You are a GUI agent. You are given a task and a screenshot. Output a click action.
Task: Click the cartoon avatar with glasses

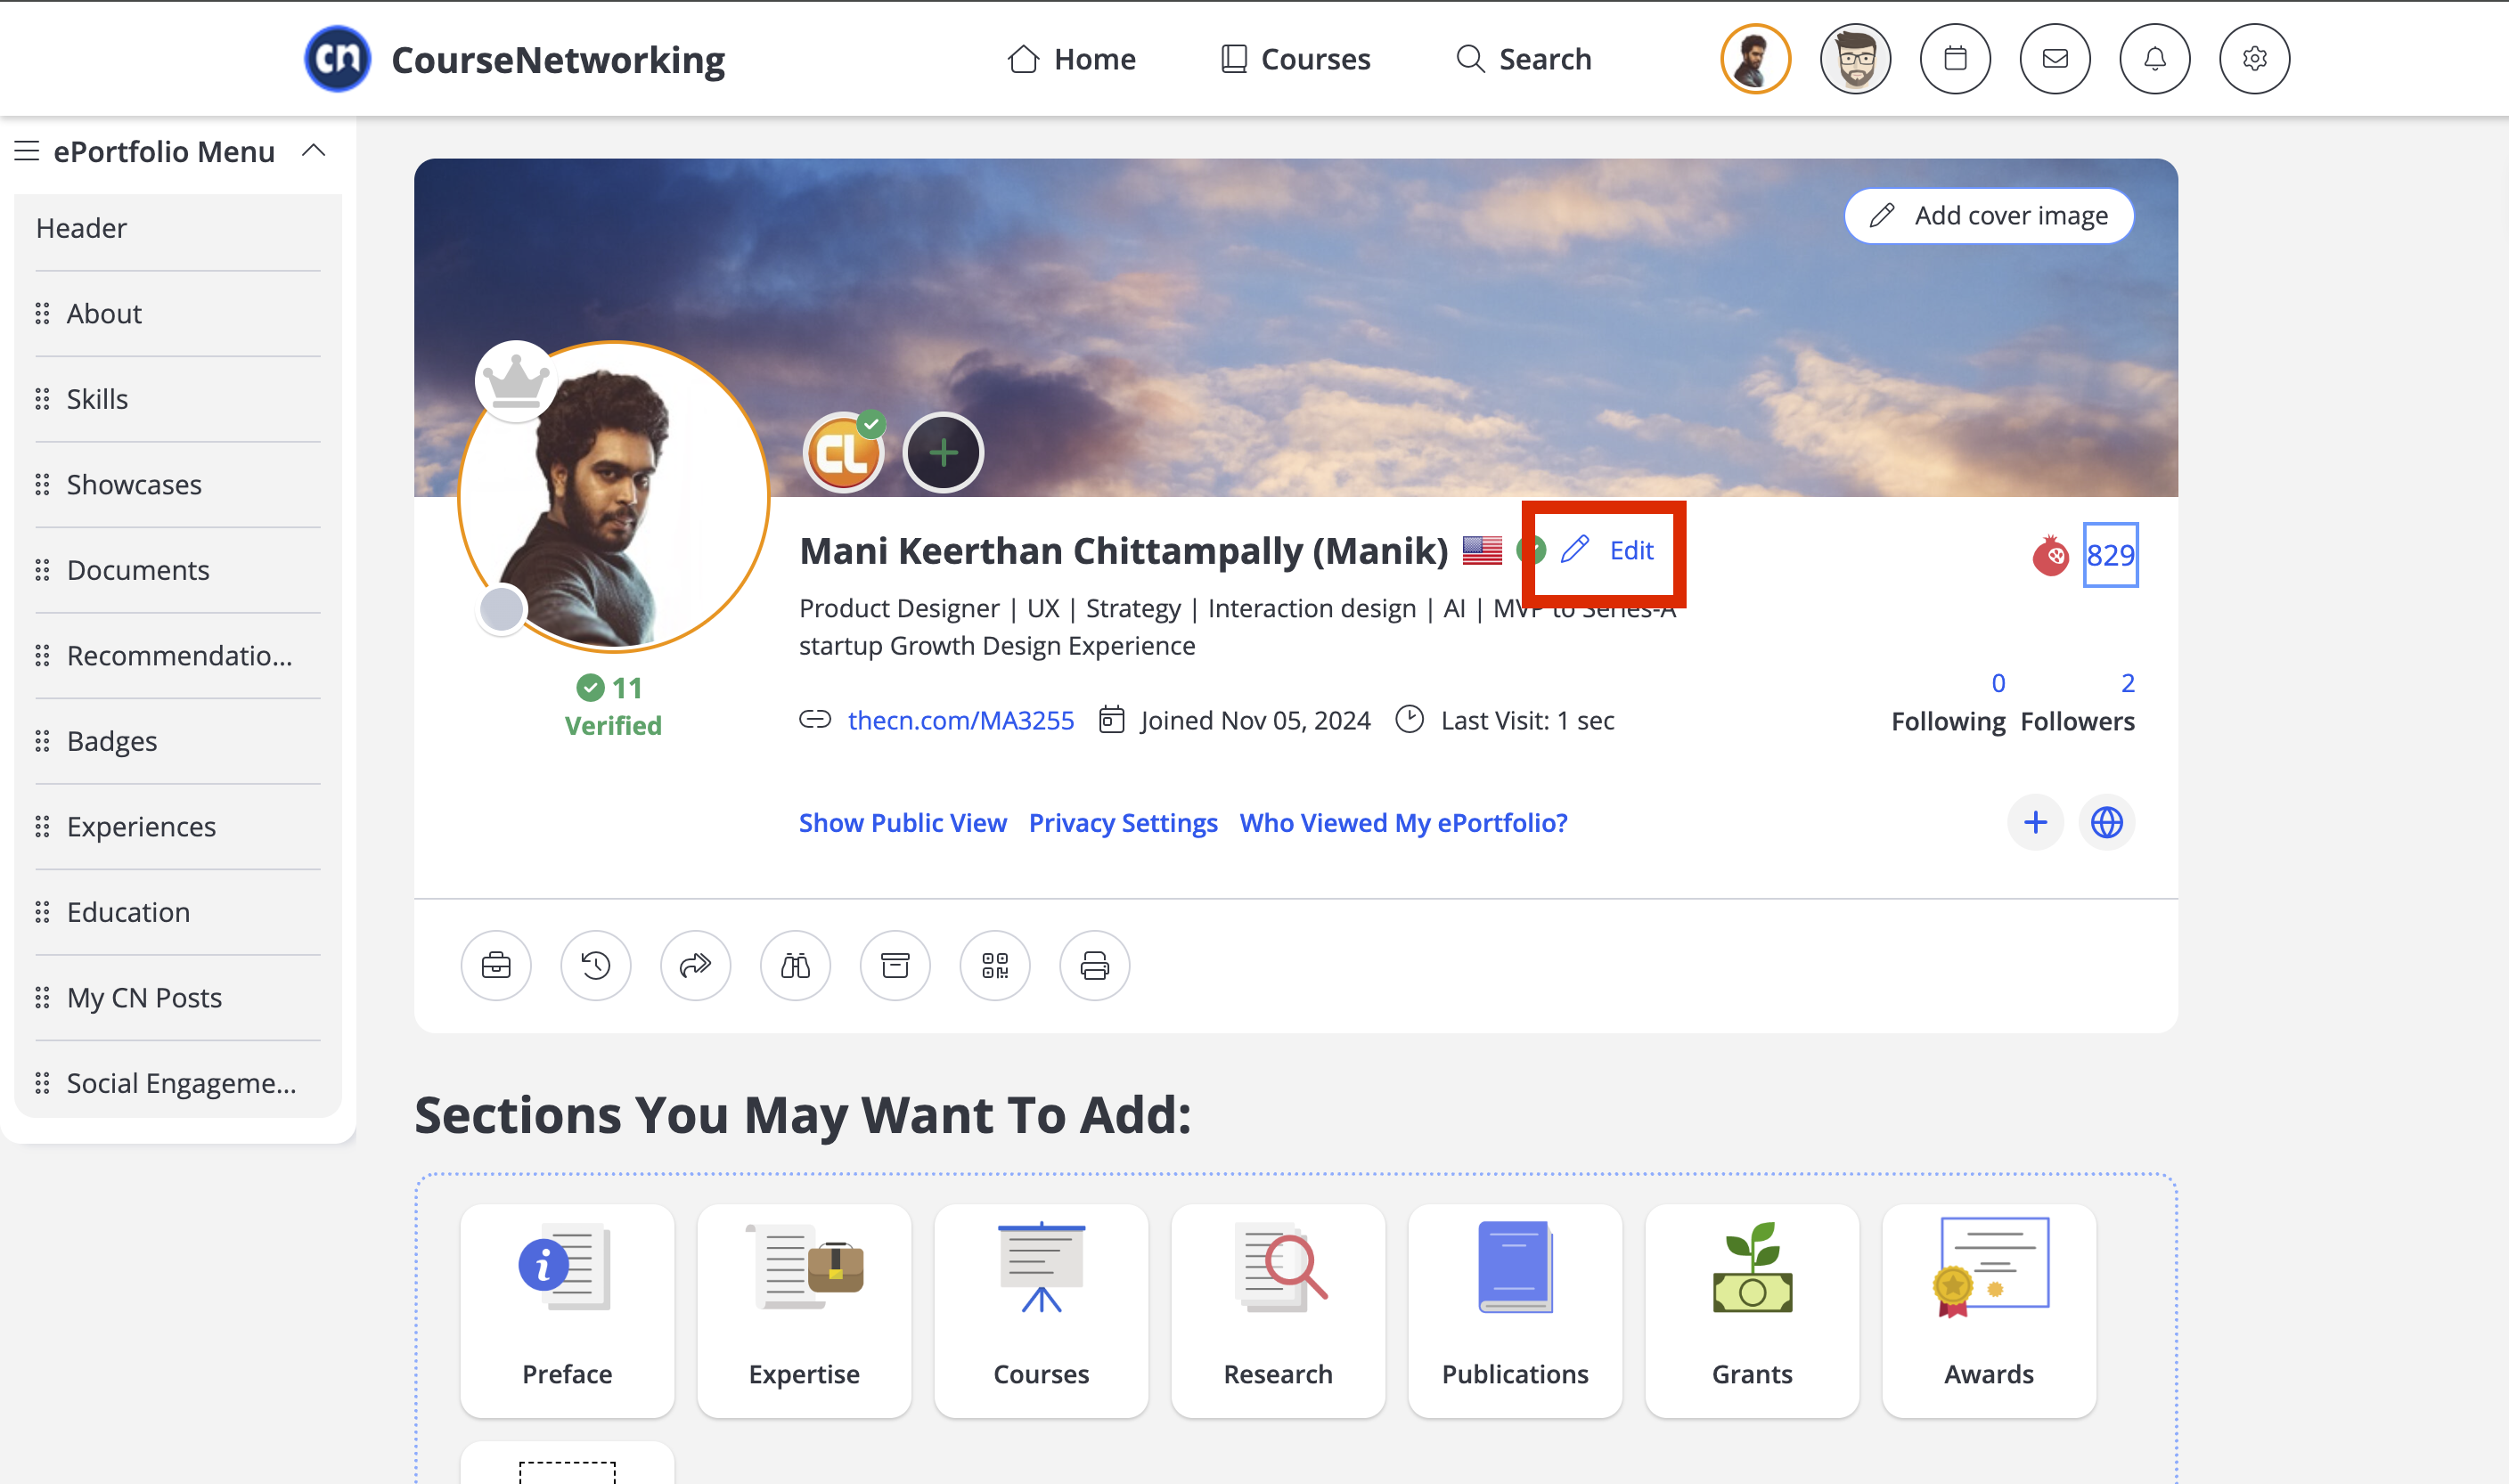1856,59
